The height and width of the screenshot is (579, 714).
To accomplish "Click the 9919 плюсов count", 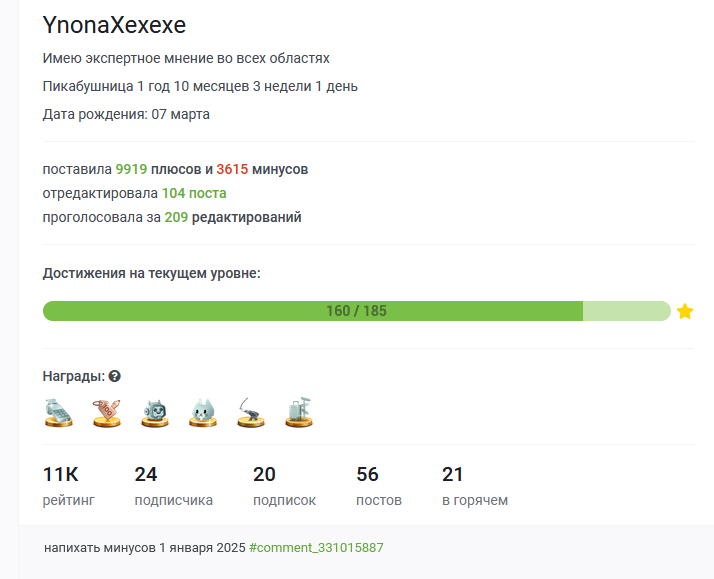I will coord(133,169).
